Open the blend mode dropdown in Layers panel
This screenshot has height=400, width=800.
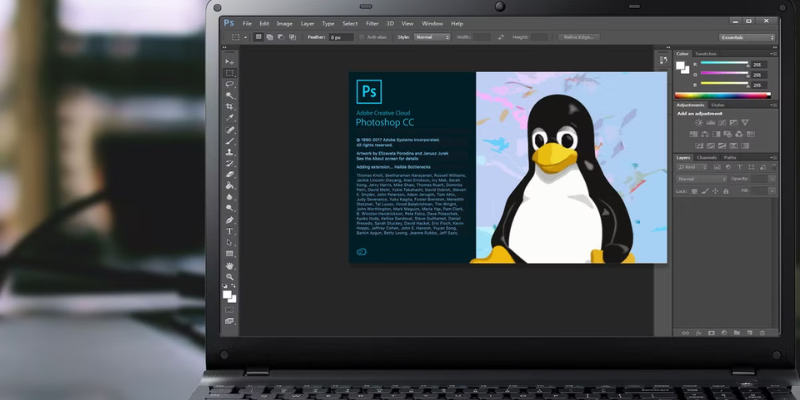699,179
